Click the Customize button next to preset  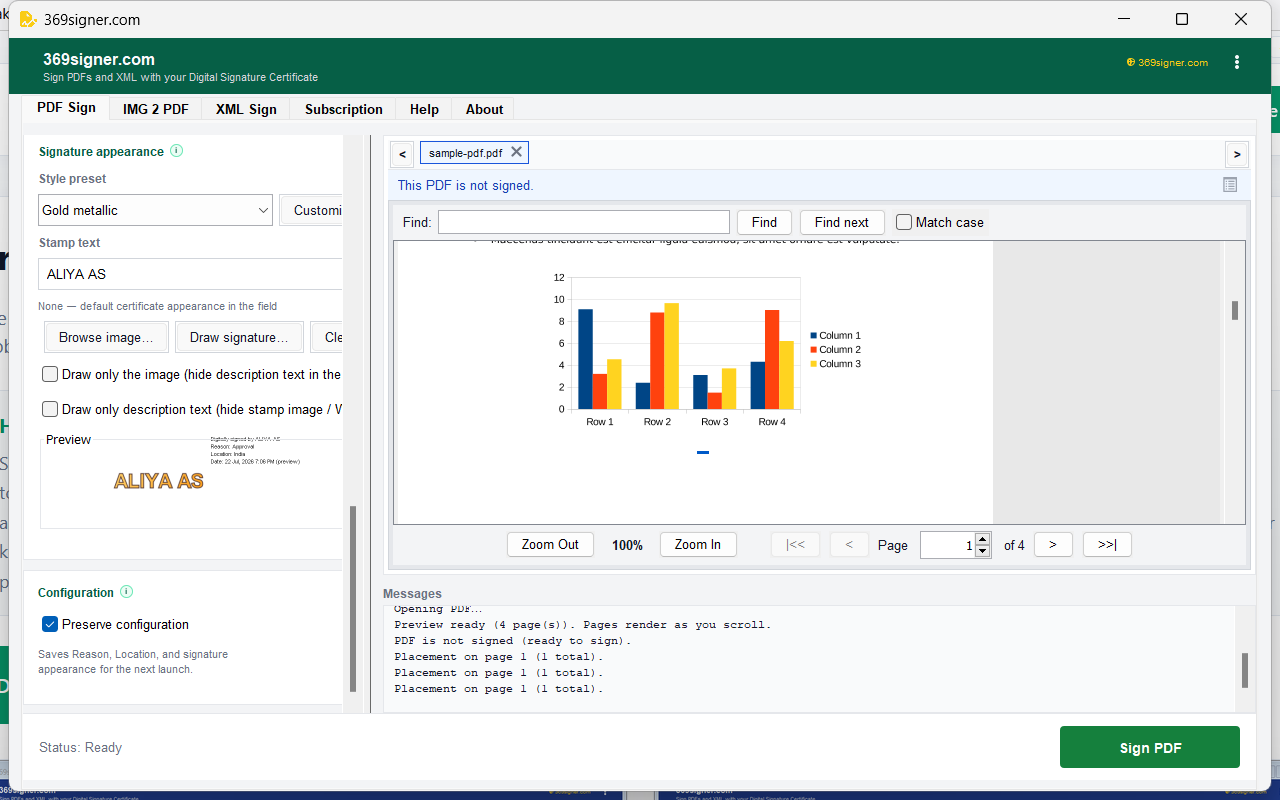pyautogui.click(x=311, y=210)
